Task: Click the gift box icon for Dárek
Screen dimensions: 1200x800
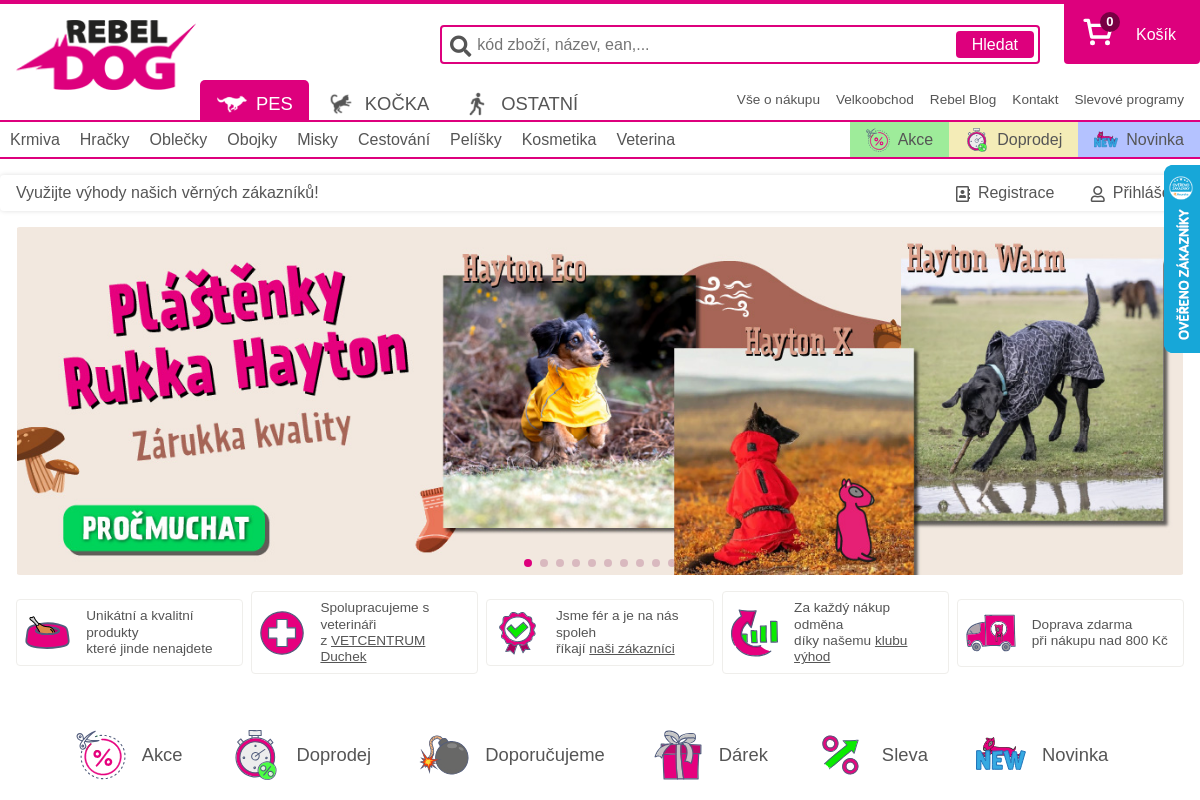Action: 678,755
